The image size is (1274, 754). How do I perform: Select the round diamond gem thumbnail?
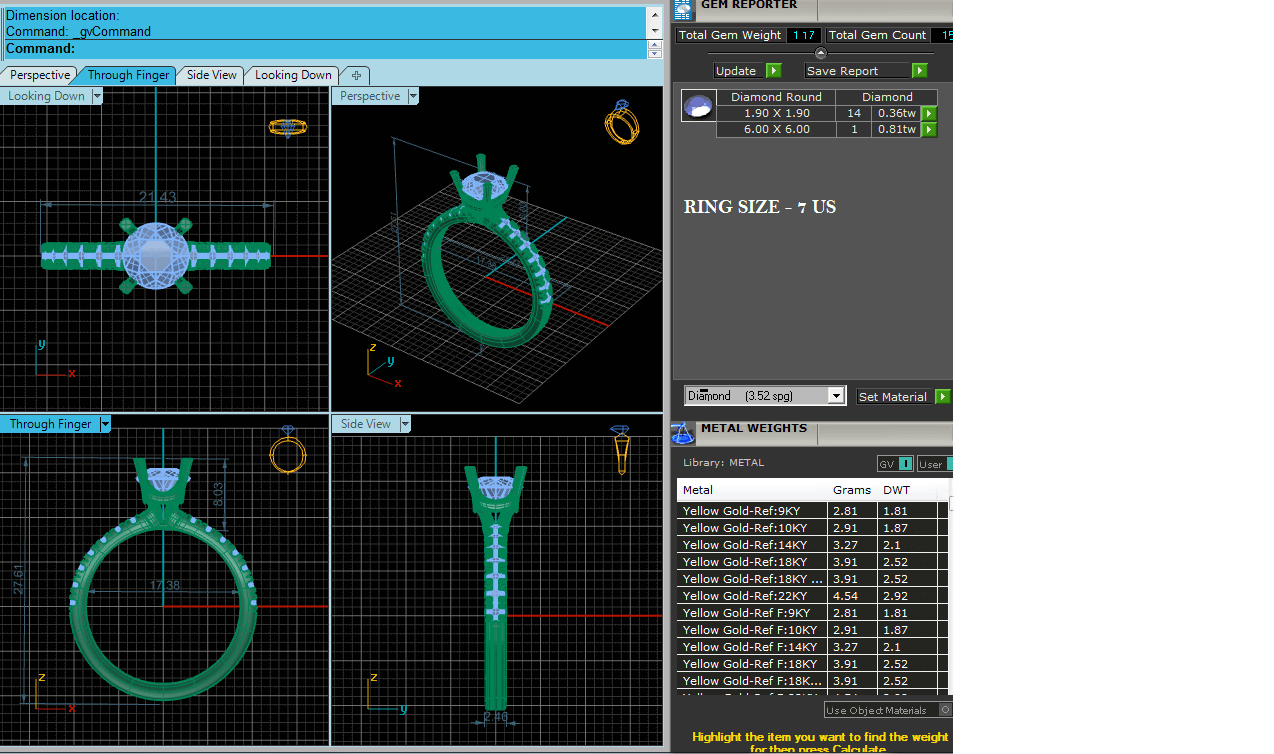click(698, 105)
